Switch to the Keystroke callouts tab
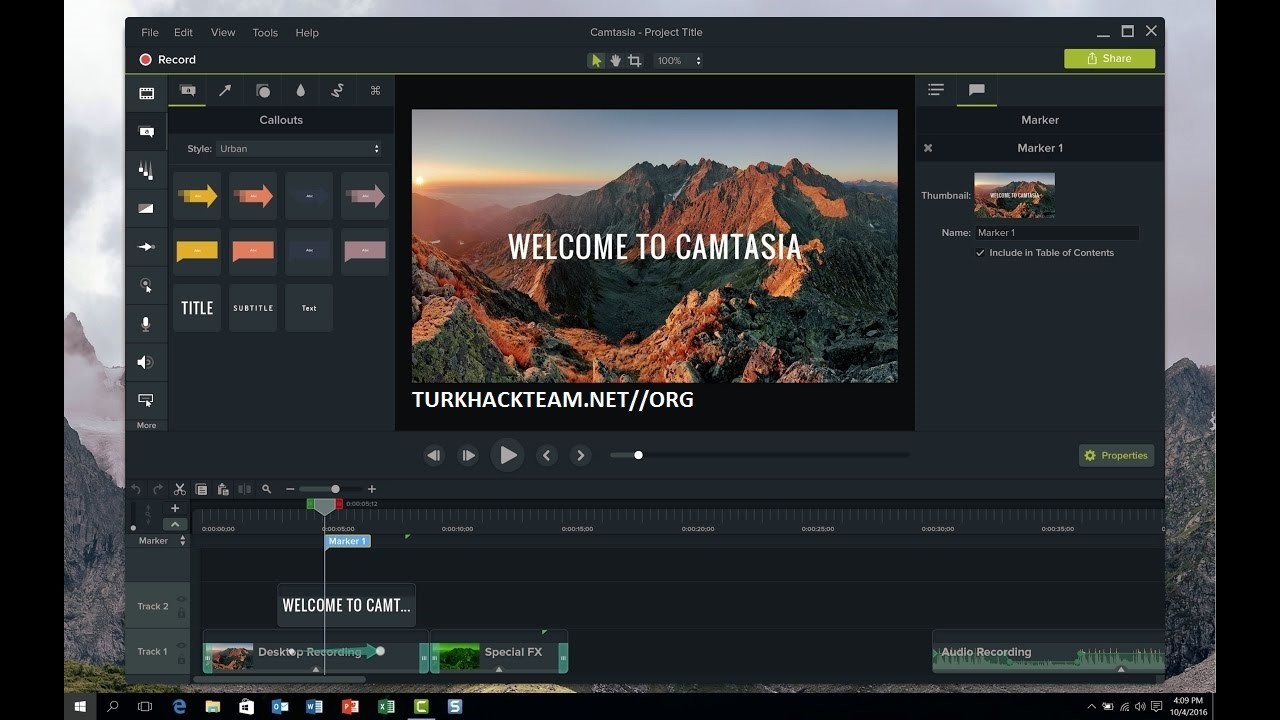The image size is (1280, 720). [x=376, y=90]
